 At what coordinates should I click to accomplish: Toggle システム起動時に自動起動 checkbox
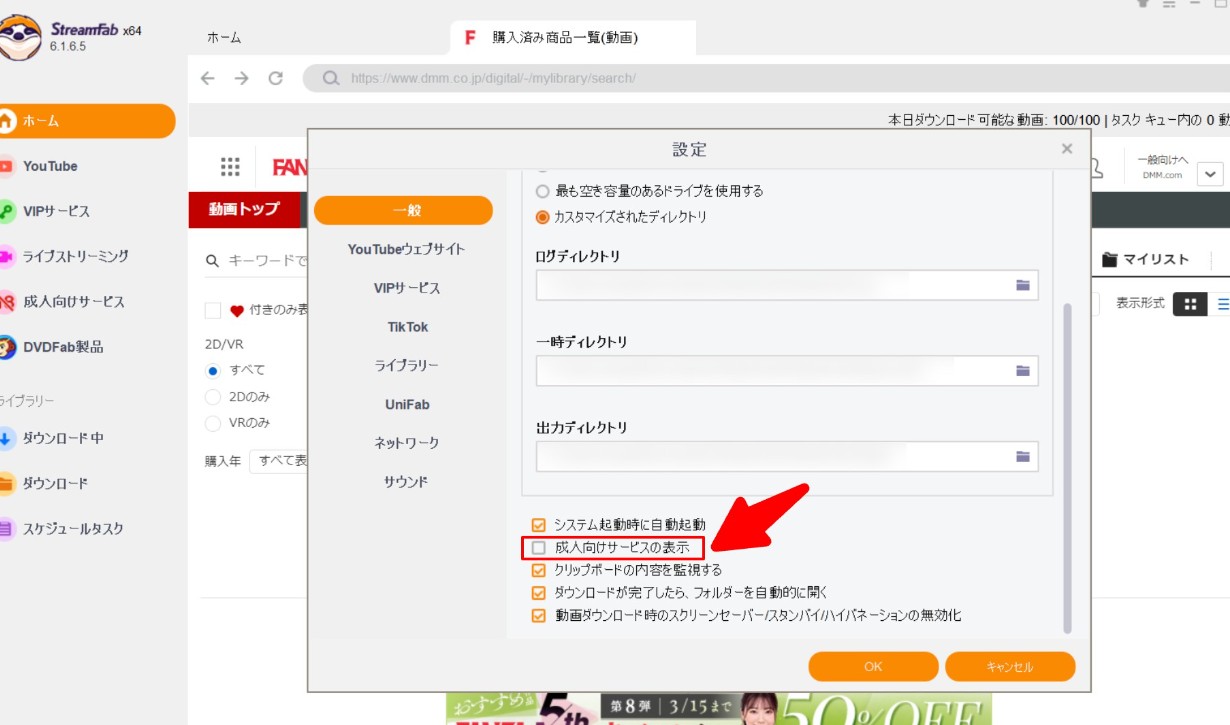539,524
